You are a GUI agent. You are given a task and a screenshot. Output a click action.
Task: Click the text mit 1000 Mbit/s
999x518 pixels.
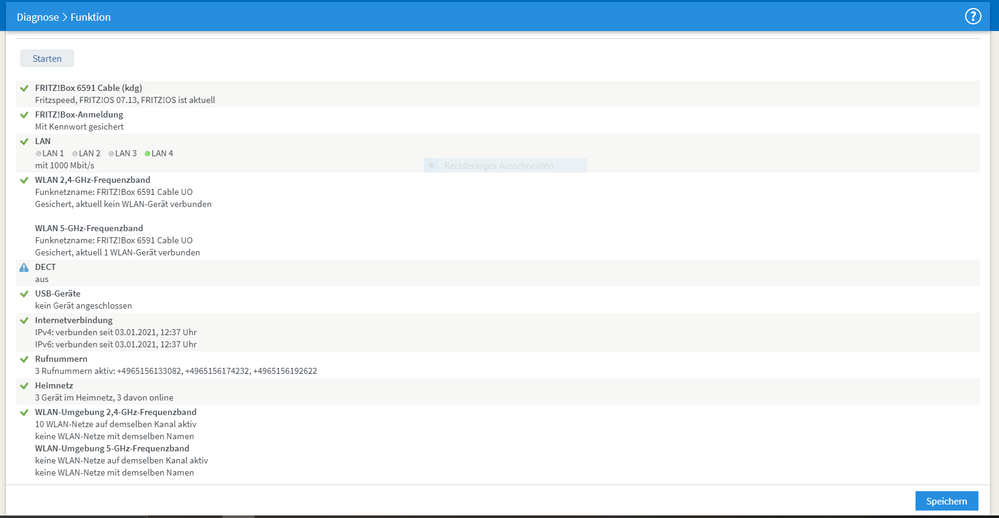64,166
